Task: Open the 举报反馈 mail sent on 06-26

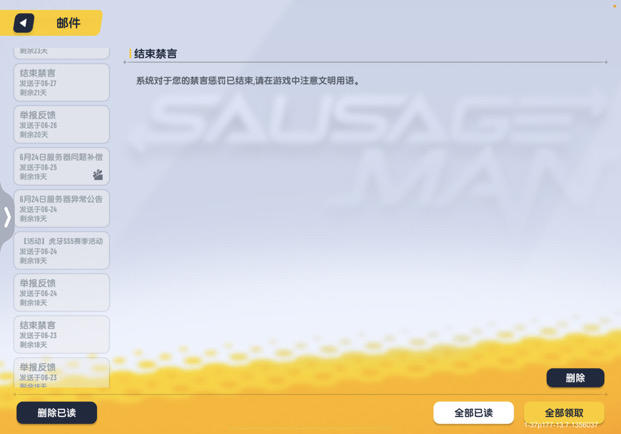Action: (61, 125)
